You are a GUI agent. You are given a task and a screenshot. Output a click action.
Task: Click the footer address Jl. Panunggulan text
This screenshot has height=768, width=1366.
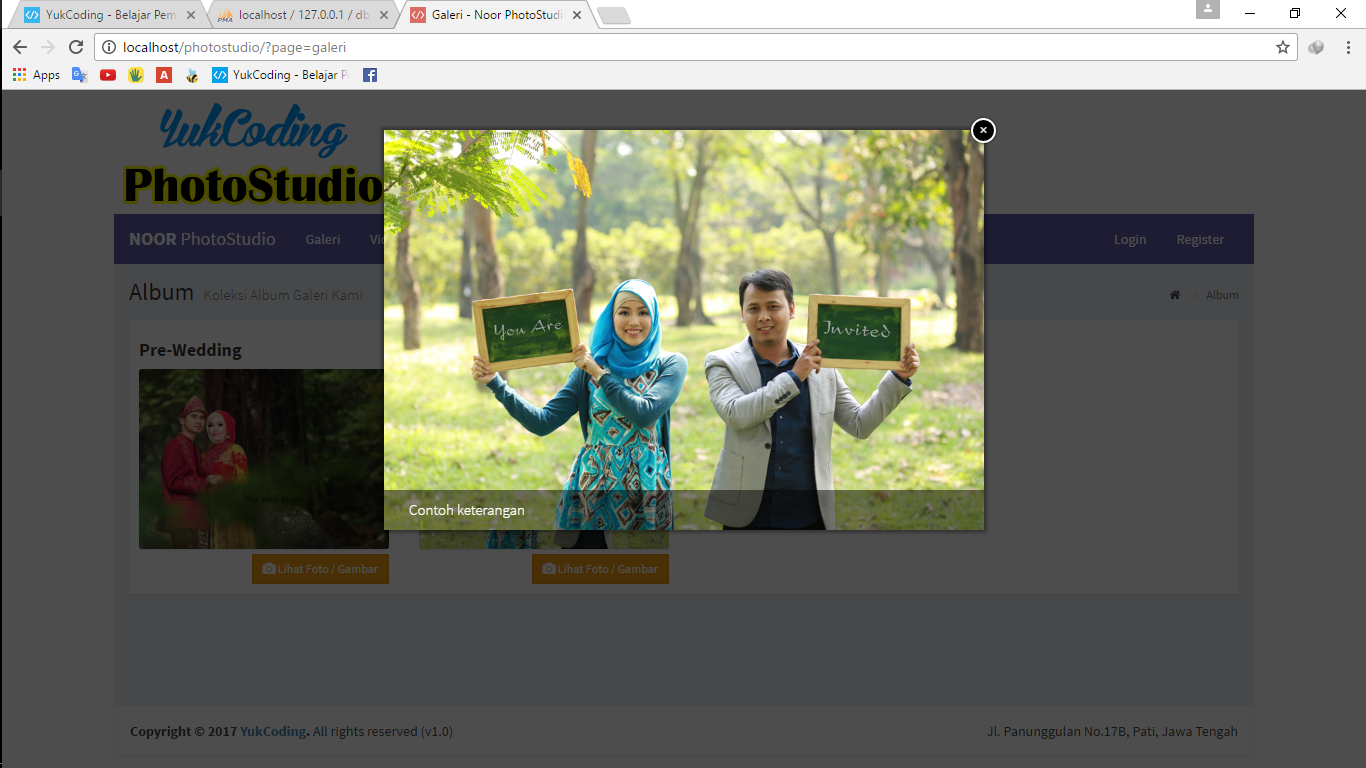pos(1112,731)
